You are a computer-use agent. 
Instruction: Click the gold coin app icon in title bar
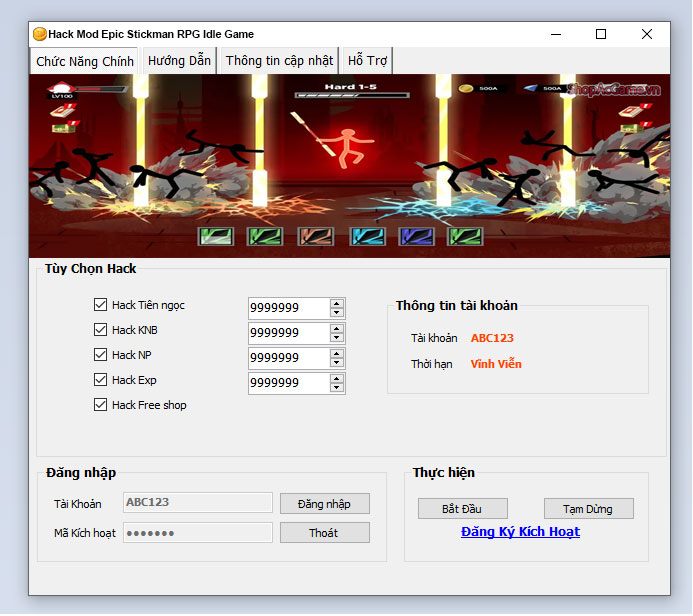[40, 34]
